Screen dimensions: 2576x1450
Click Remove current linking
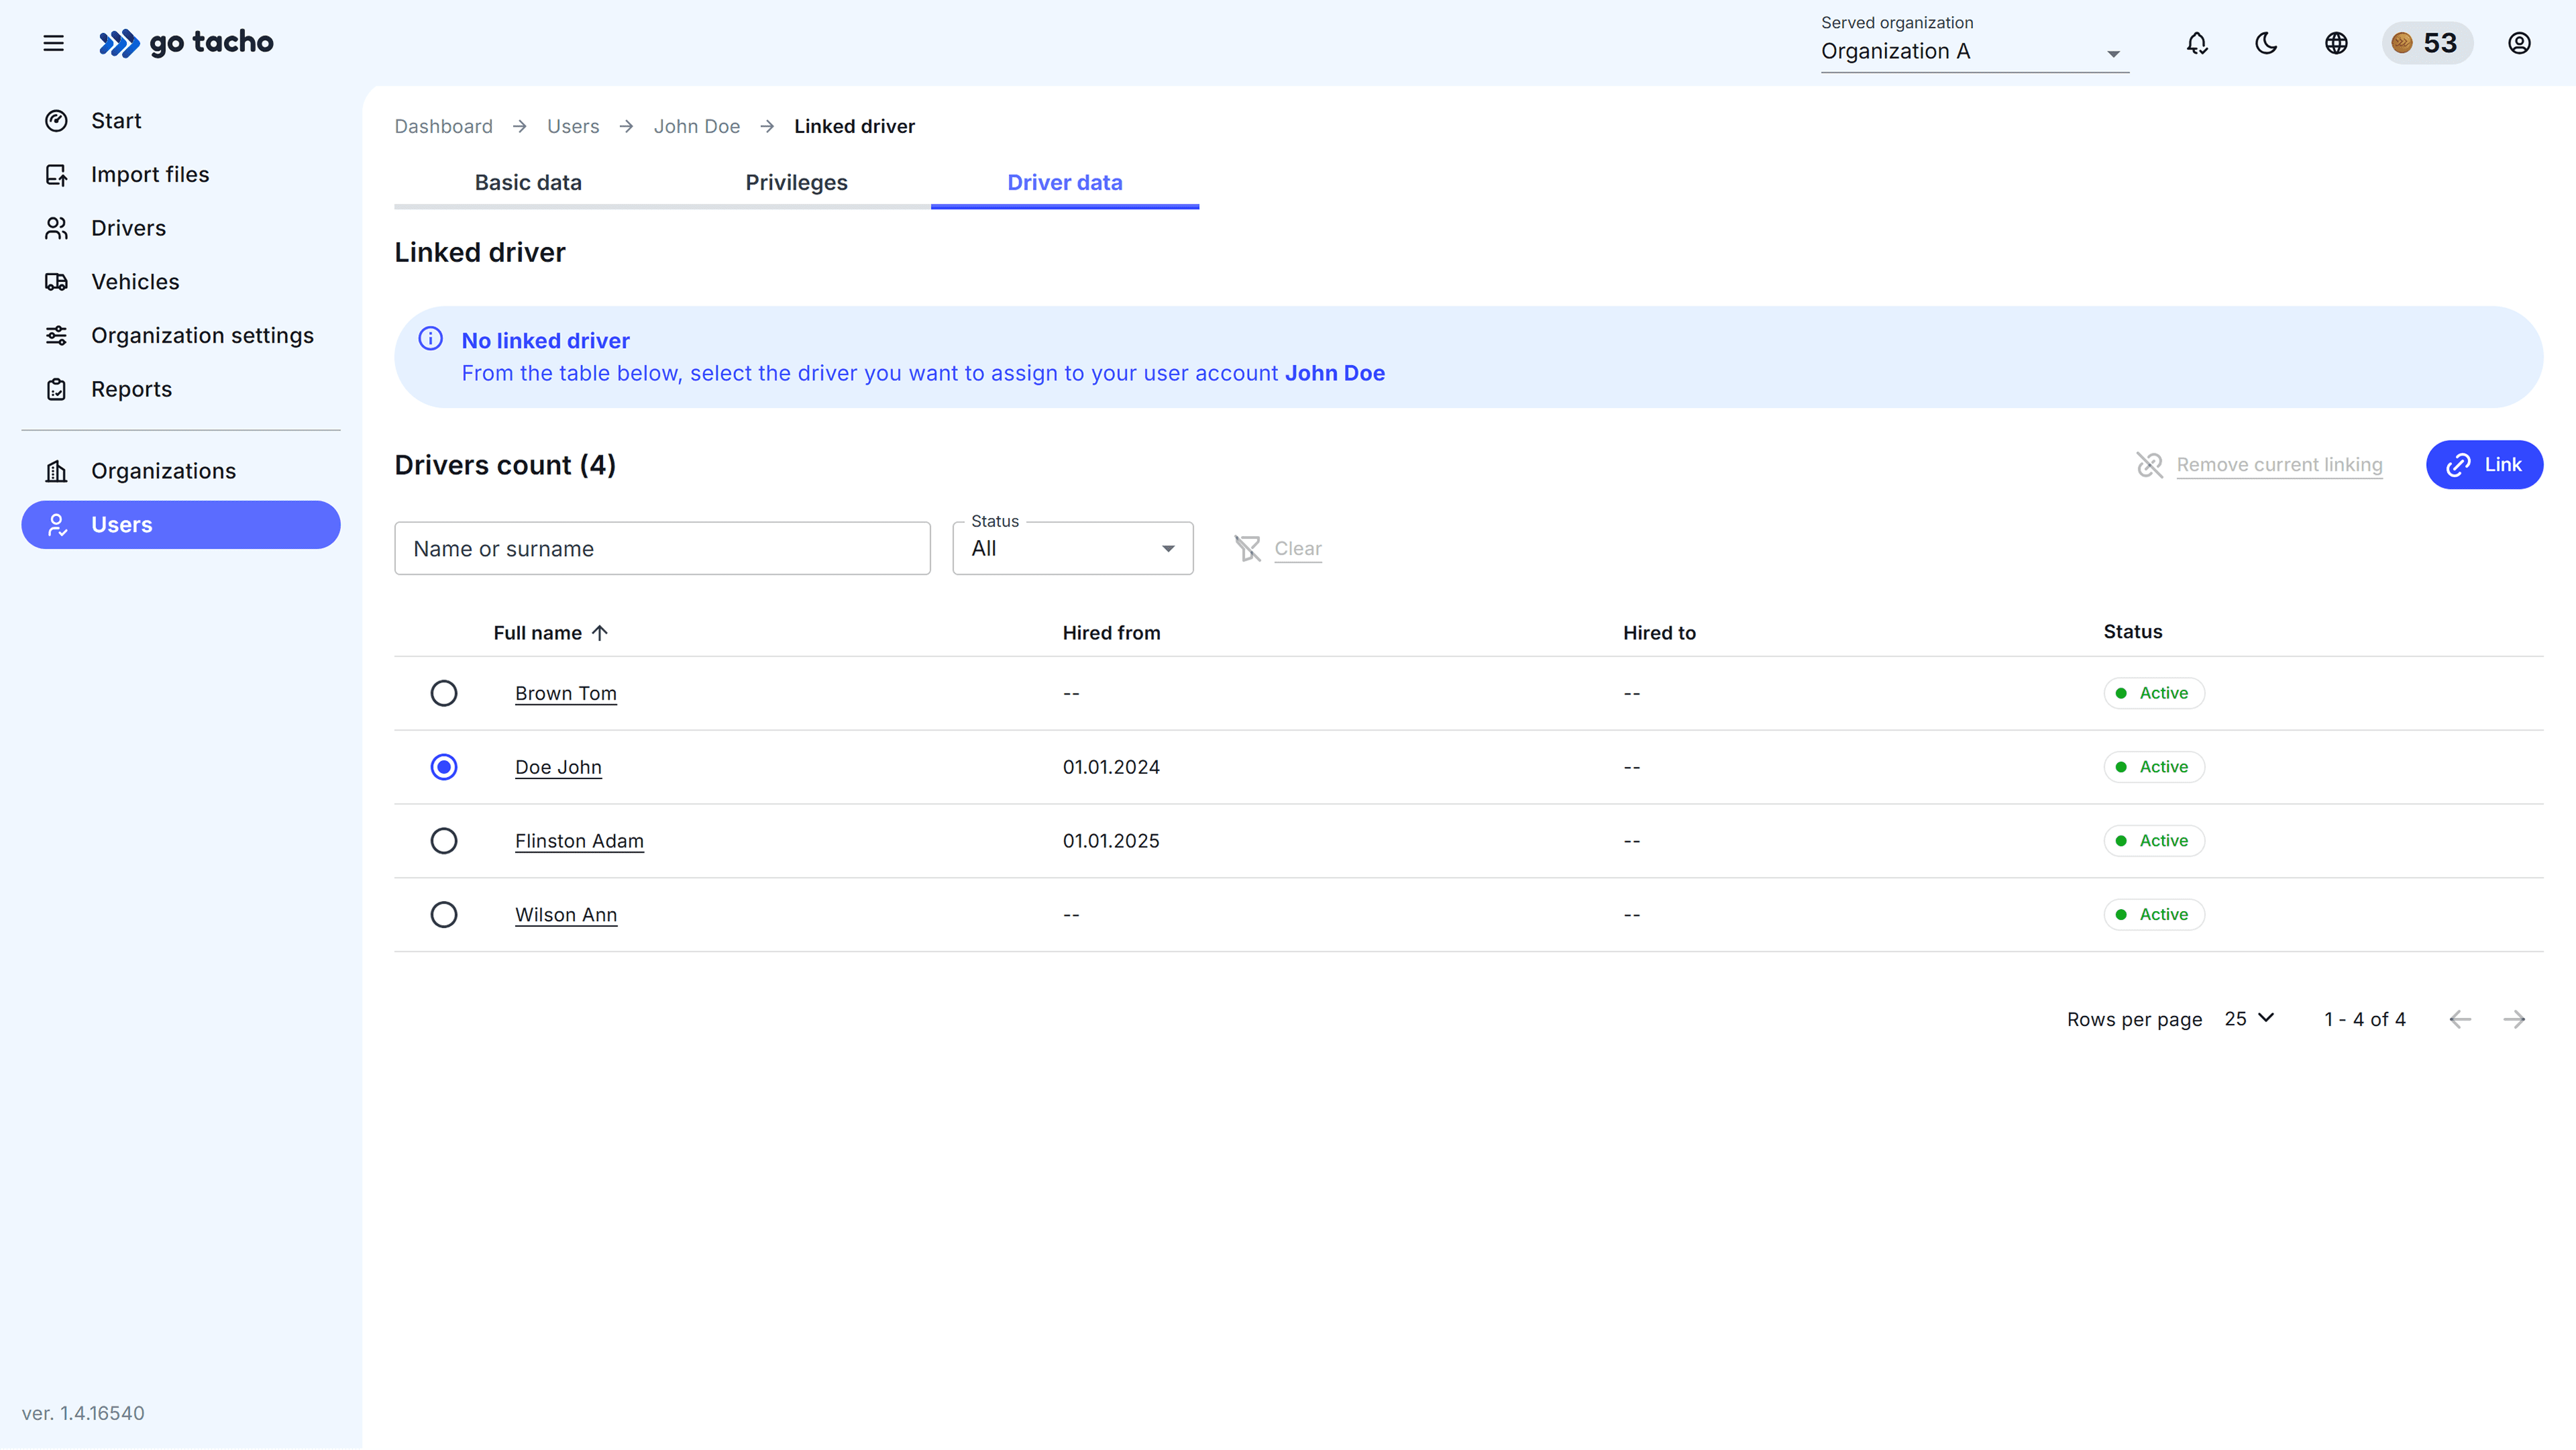click(x=2281, y=464)
